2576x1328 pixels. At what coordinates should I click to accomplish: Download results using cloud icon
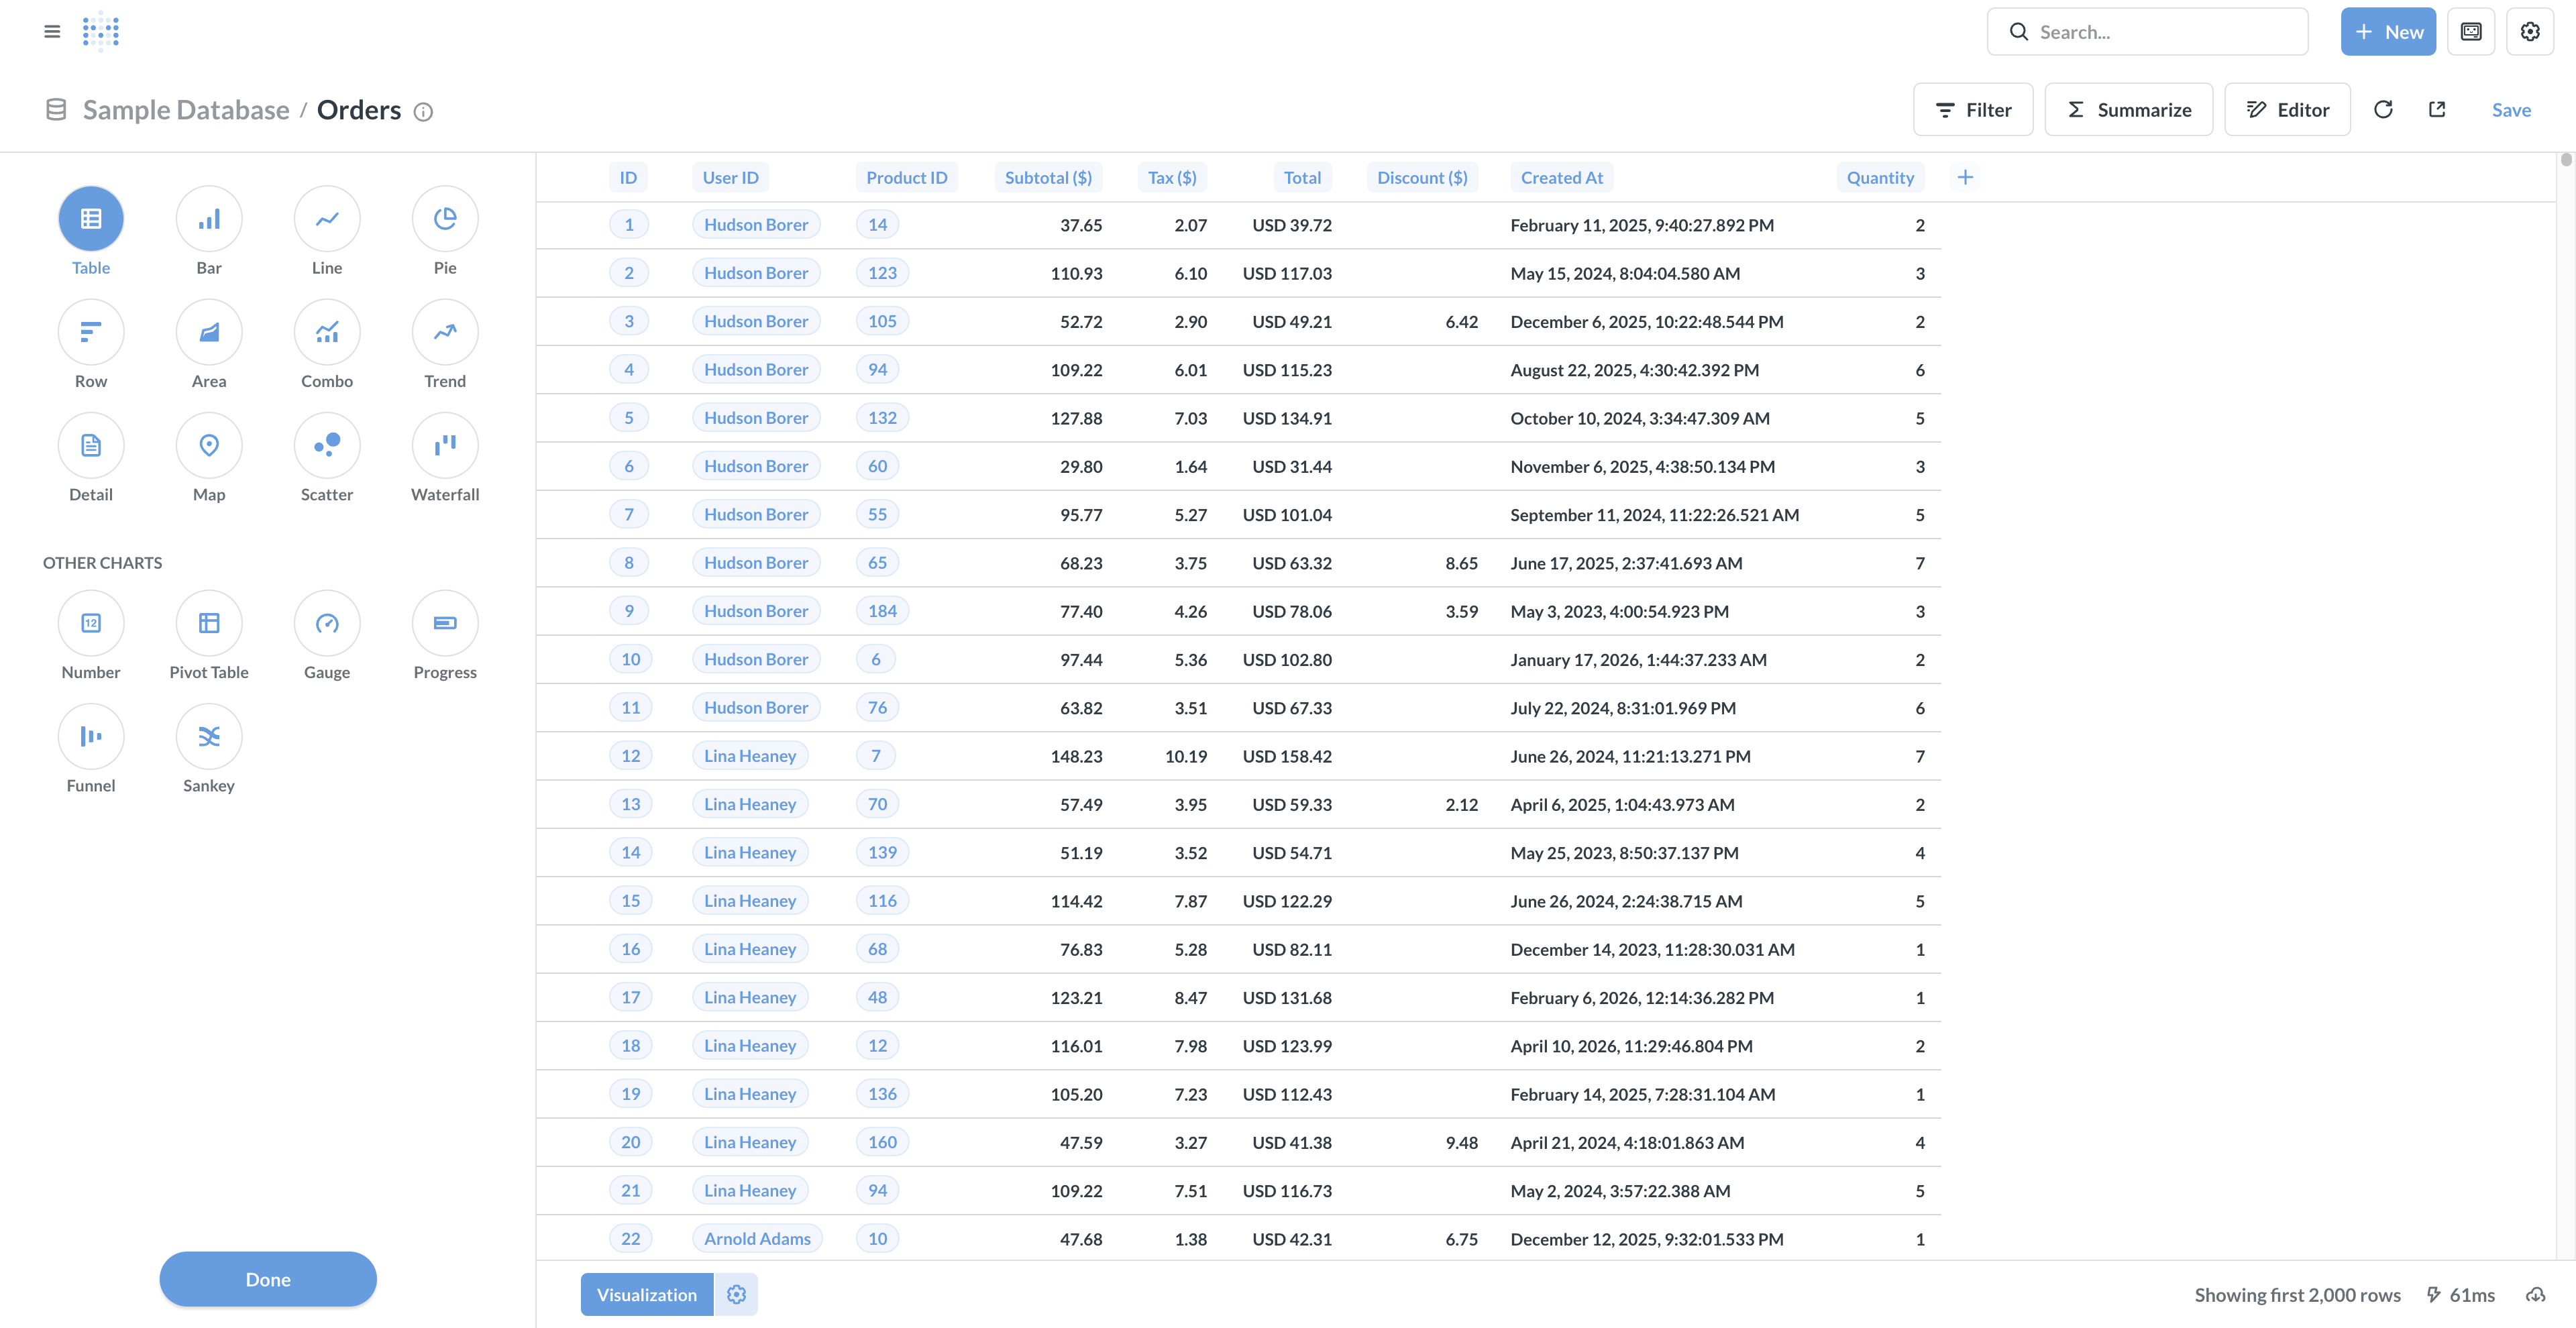tap(2535, 1295)
